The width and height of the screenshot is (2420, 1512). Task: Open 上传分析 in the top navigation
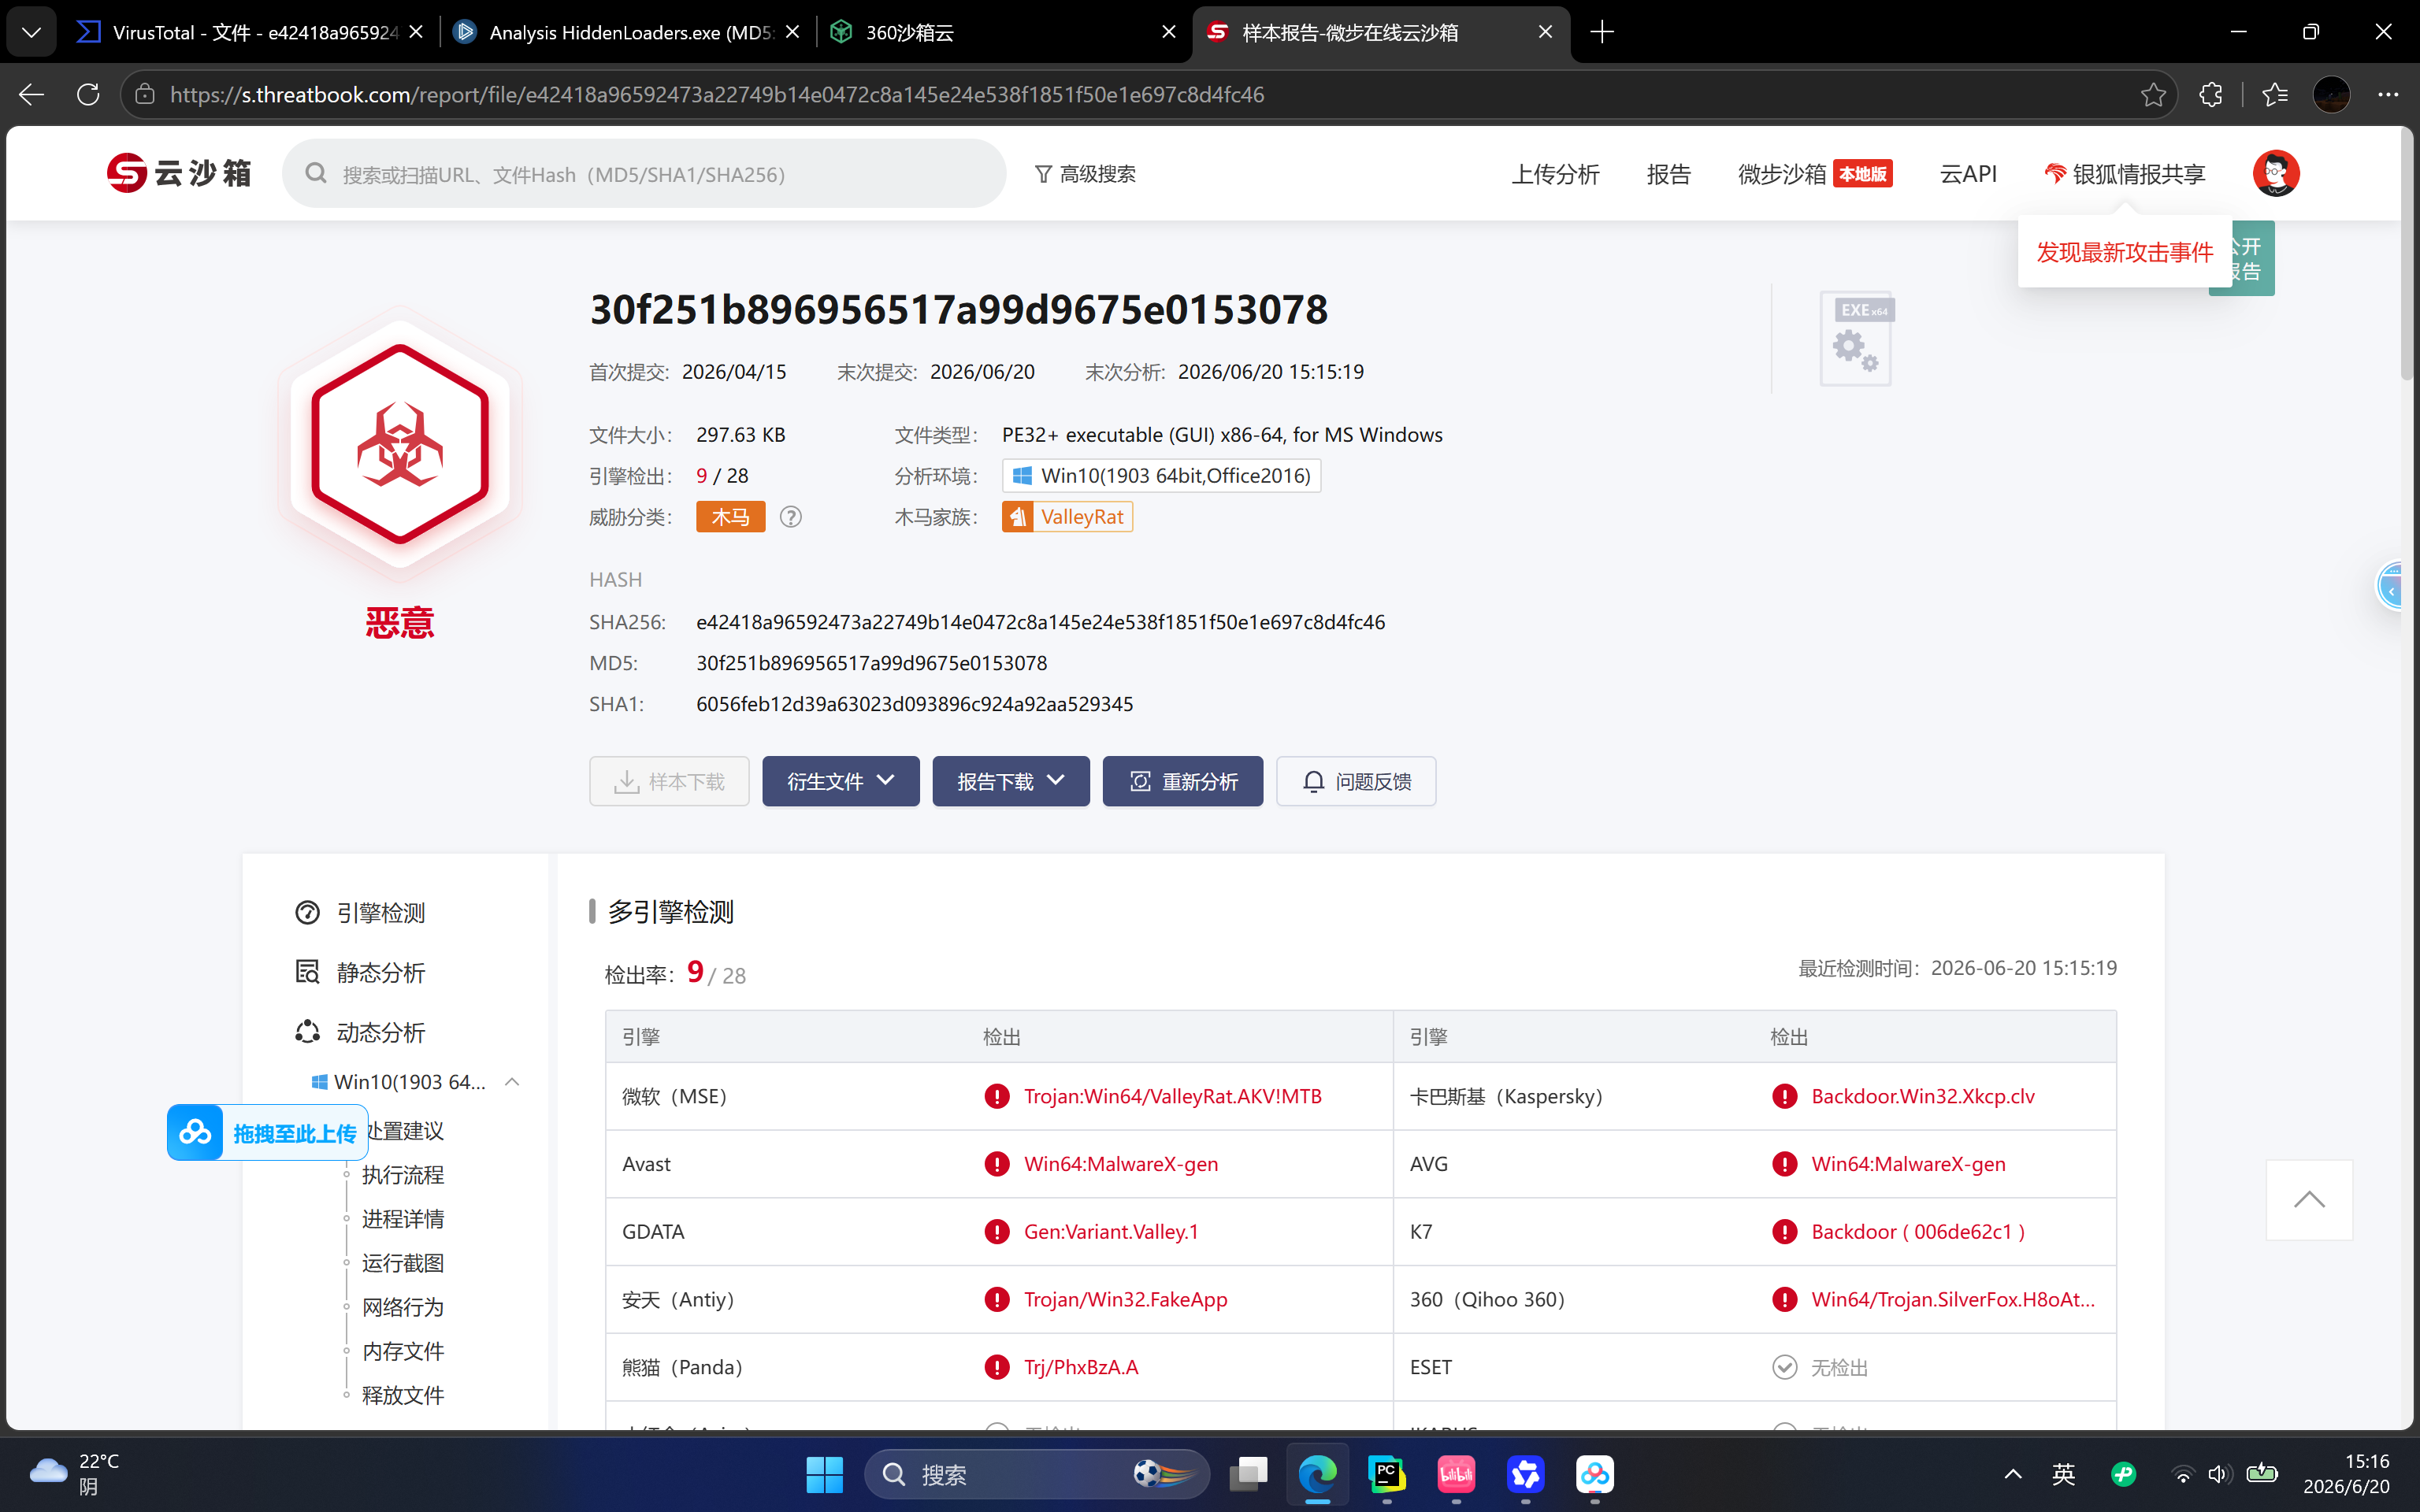[x=1555, y=174]
